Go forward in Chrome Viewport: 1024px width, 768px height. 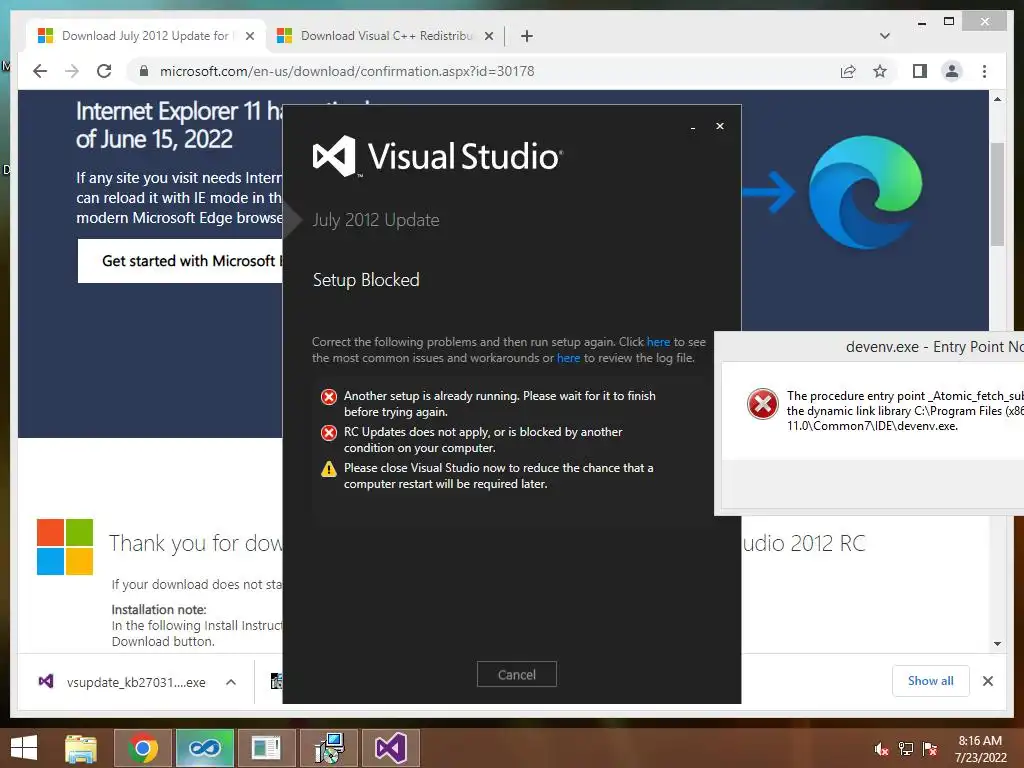[72, 71]
